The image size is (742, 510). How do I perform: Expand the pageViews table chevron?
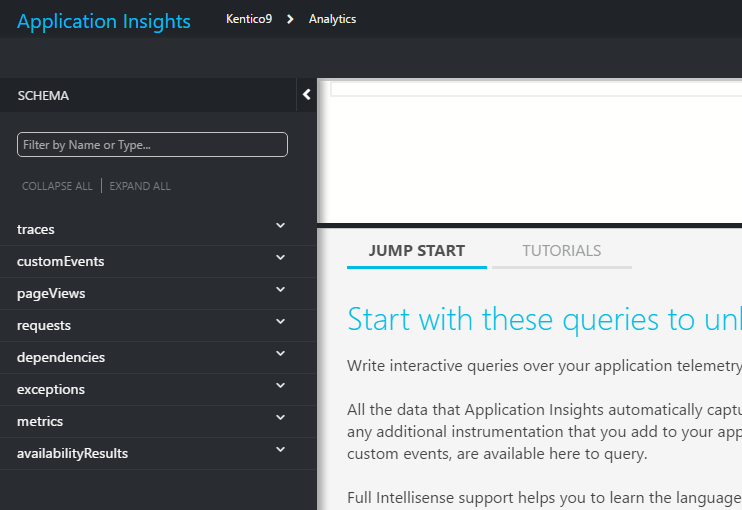point(281,290)
